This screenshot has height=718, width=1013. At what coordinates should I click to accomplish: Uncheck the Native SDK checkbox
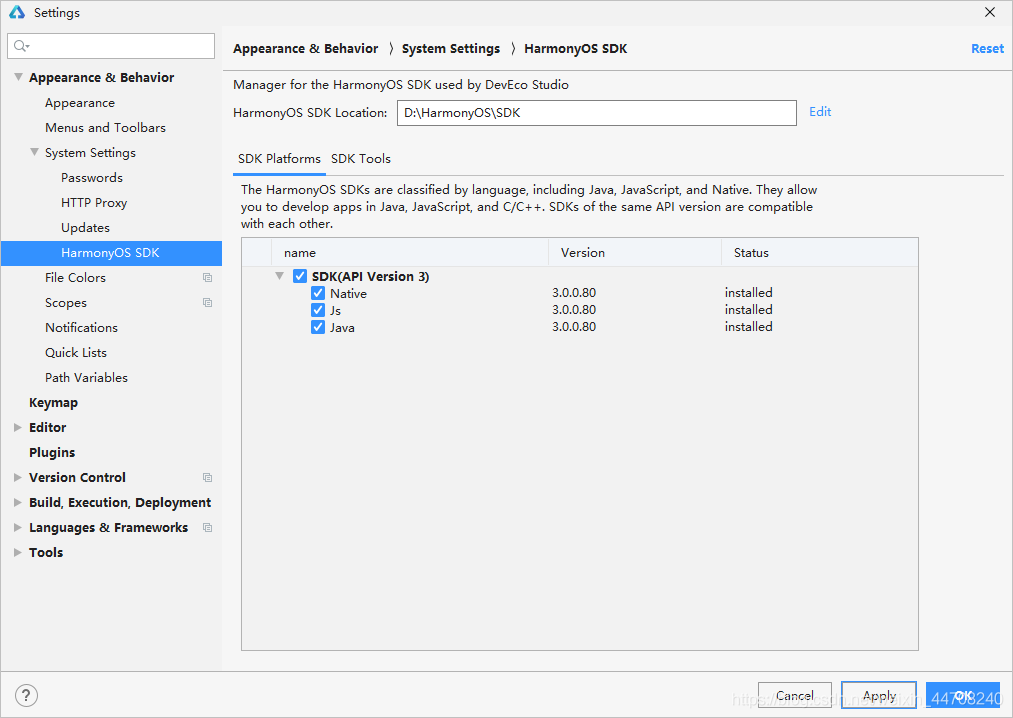tap(318, 293)
